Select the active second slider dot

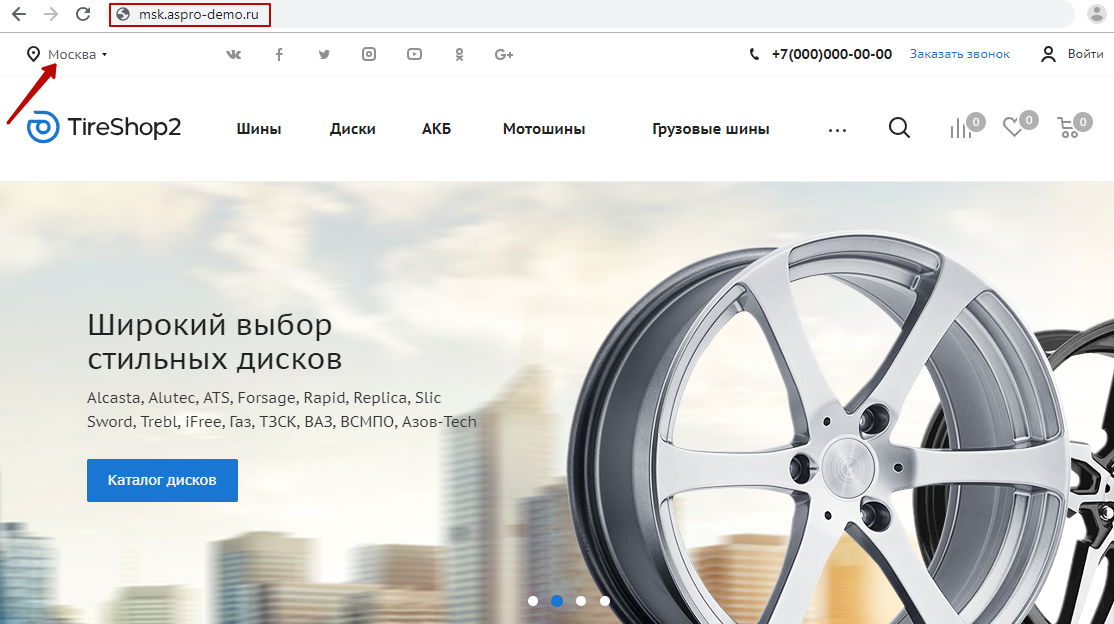tap(557, 601)
